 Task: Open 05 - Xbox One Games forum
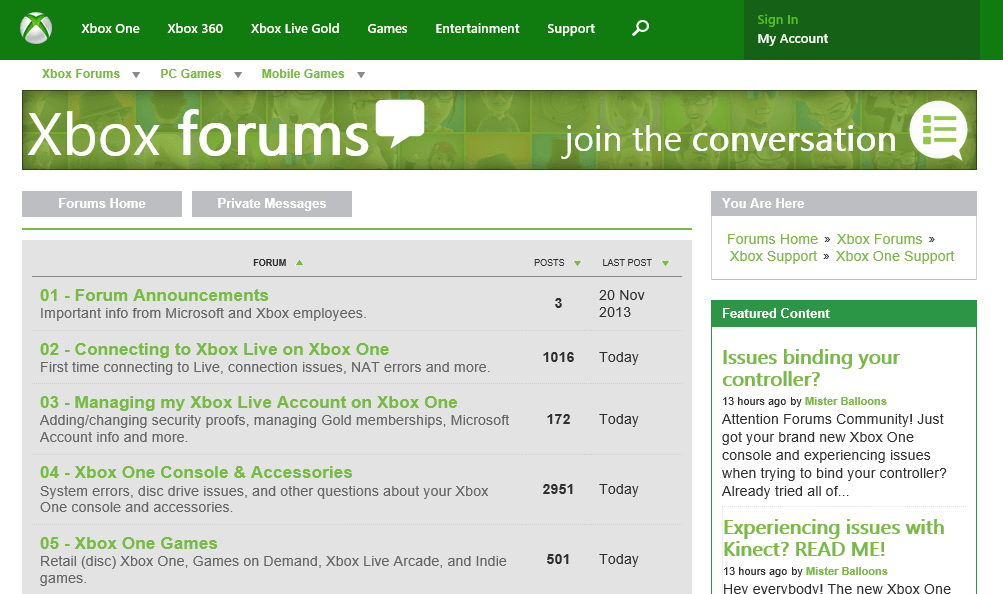click(x=129, y=543)
